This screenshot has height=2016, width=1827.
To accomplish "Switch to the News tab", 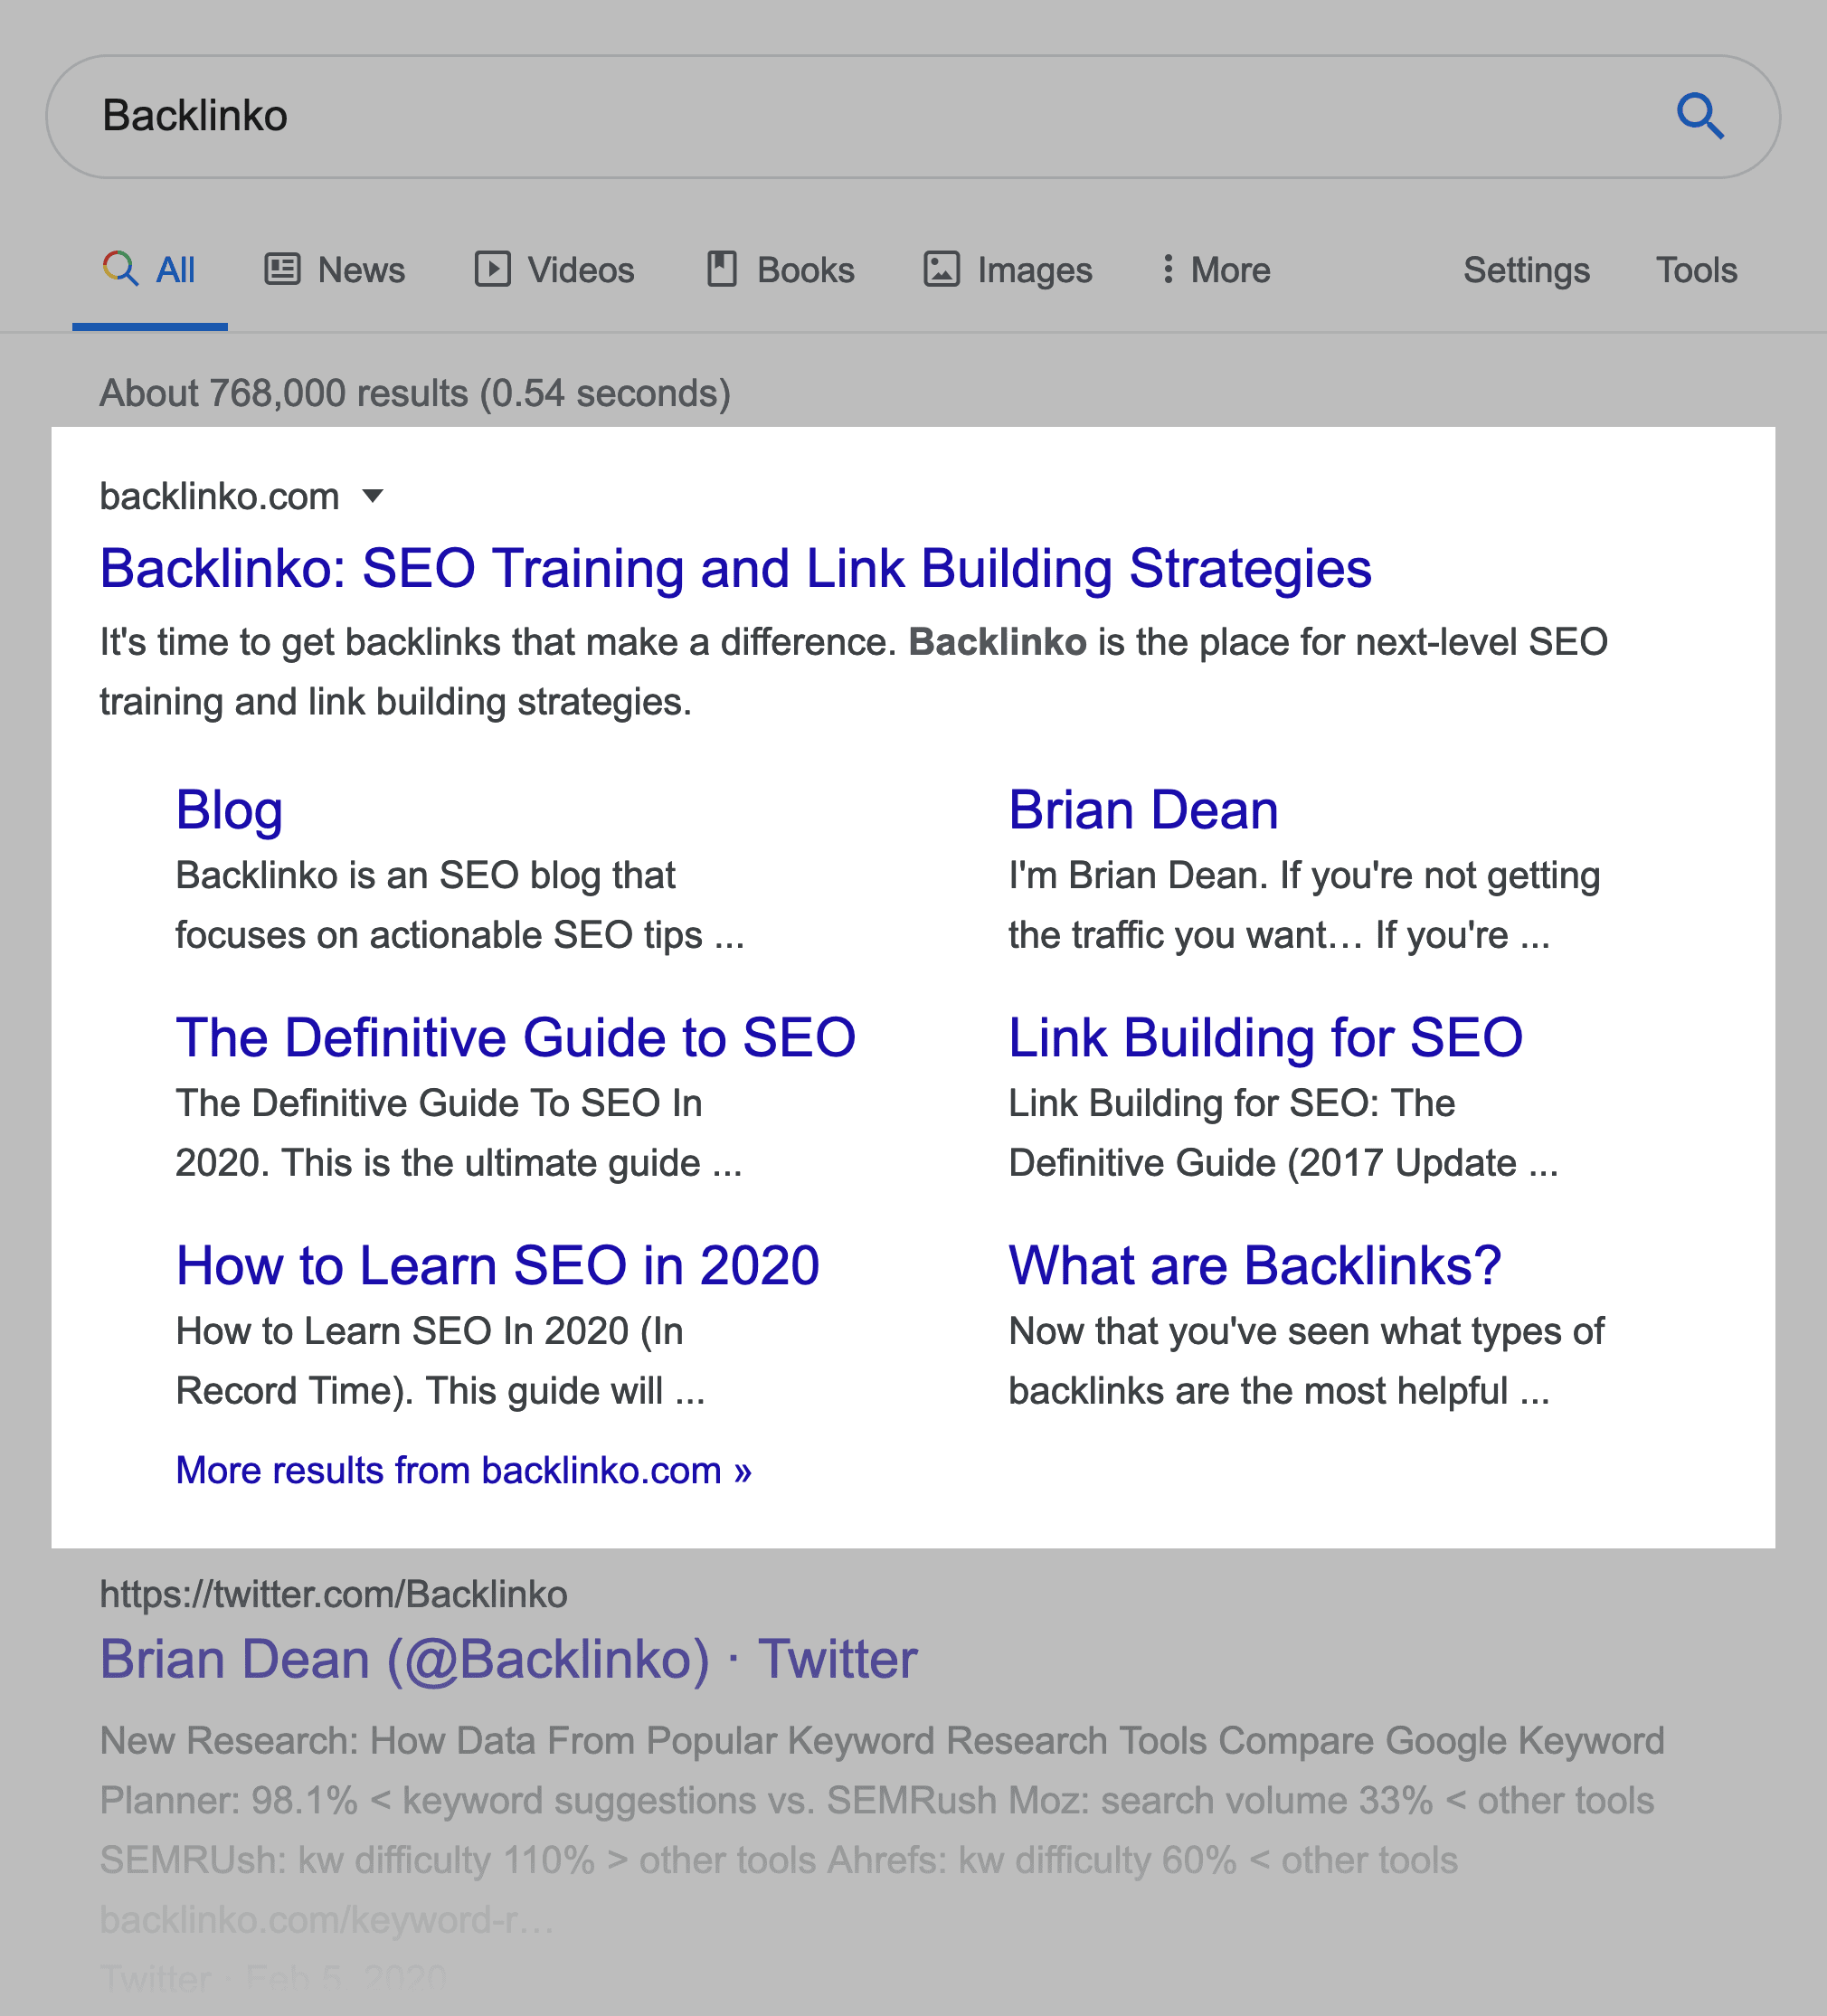I will [335, 270].
